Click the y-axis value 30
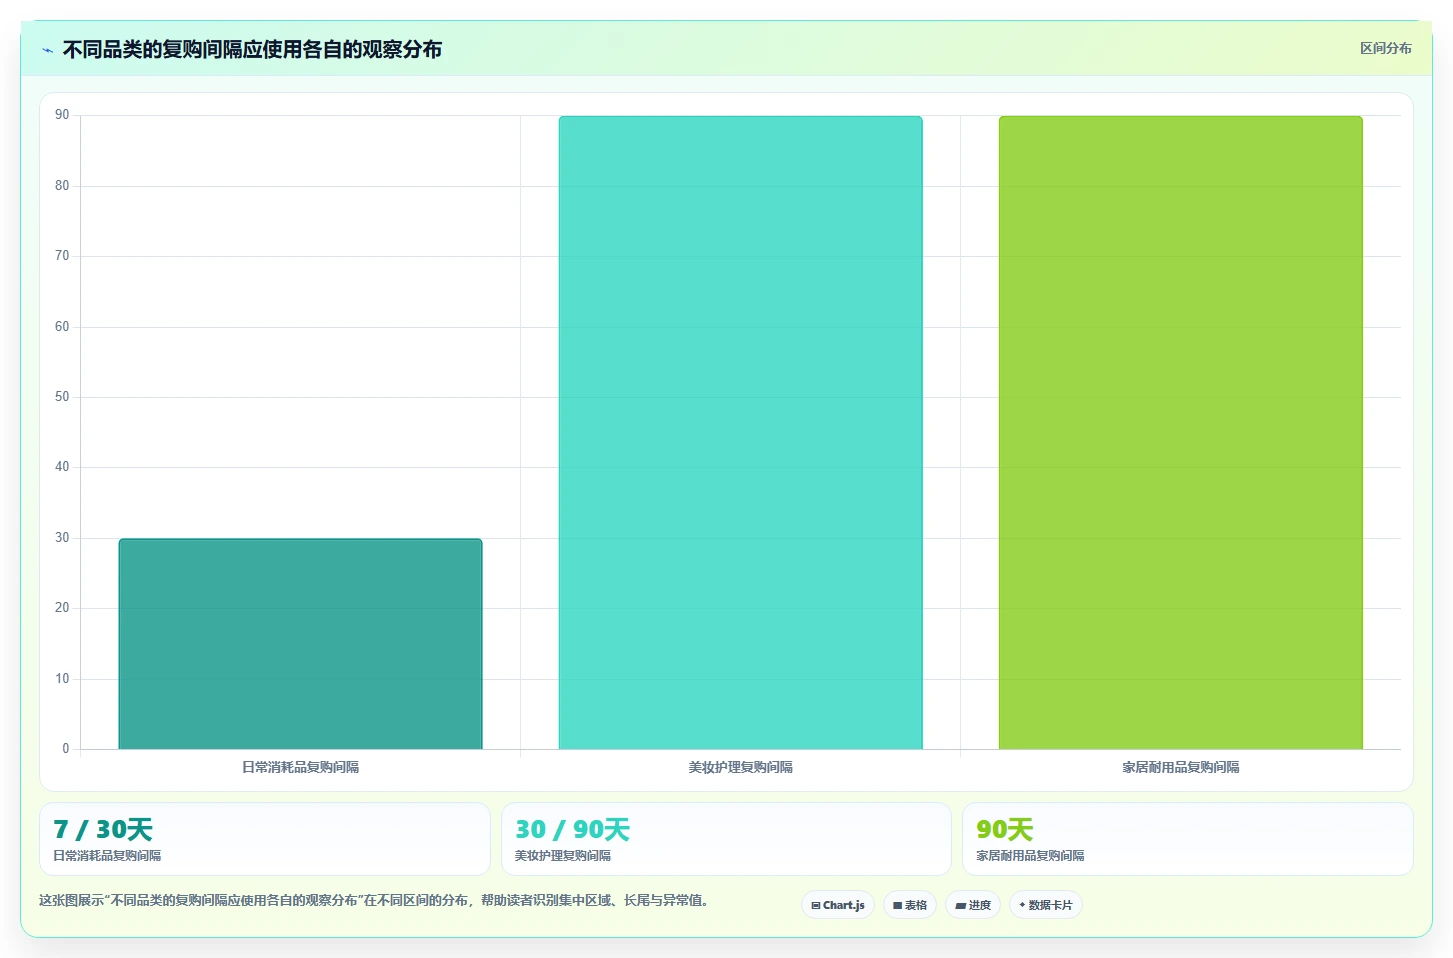The height and width of the screenshot is (958, 1453). (x=62, y=538)
